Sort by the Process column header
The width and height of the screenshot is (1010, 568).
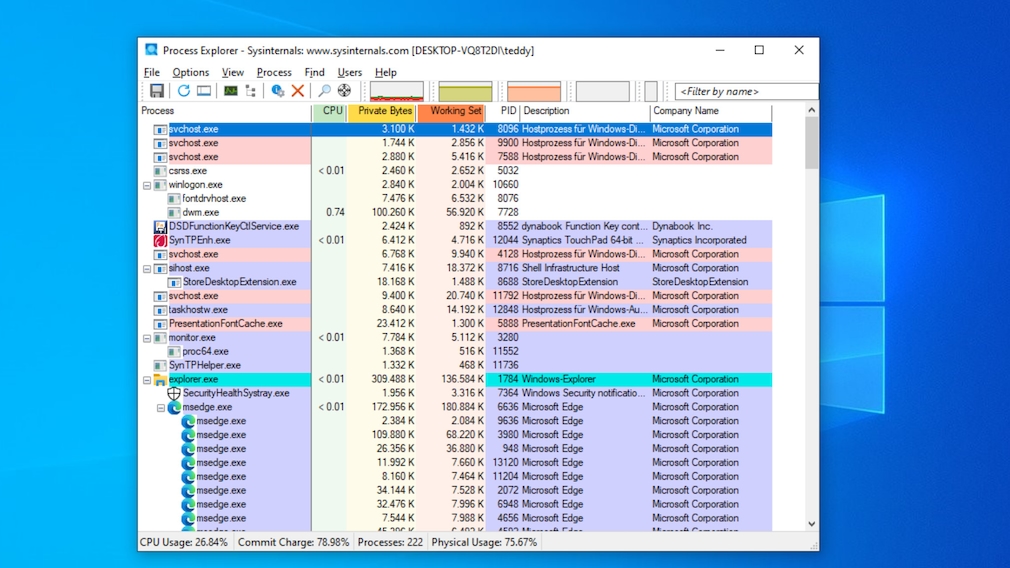point(225,111)
